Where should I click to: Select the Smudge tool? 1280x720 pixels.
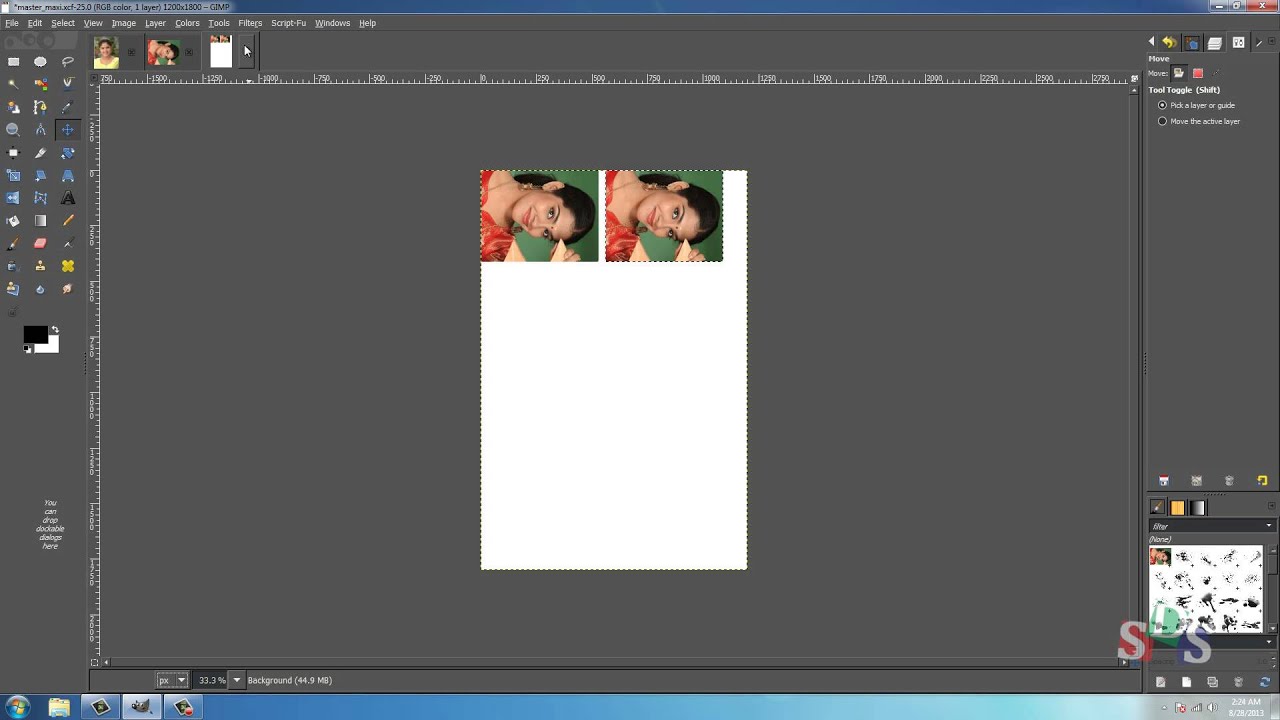click(x=68, y=289)
